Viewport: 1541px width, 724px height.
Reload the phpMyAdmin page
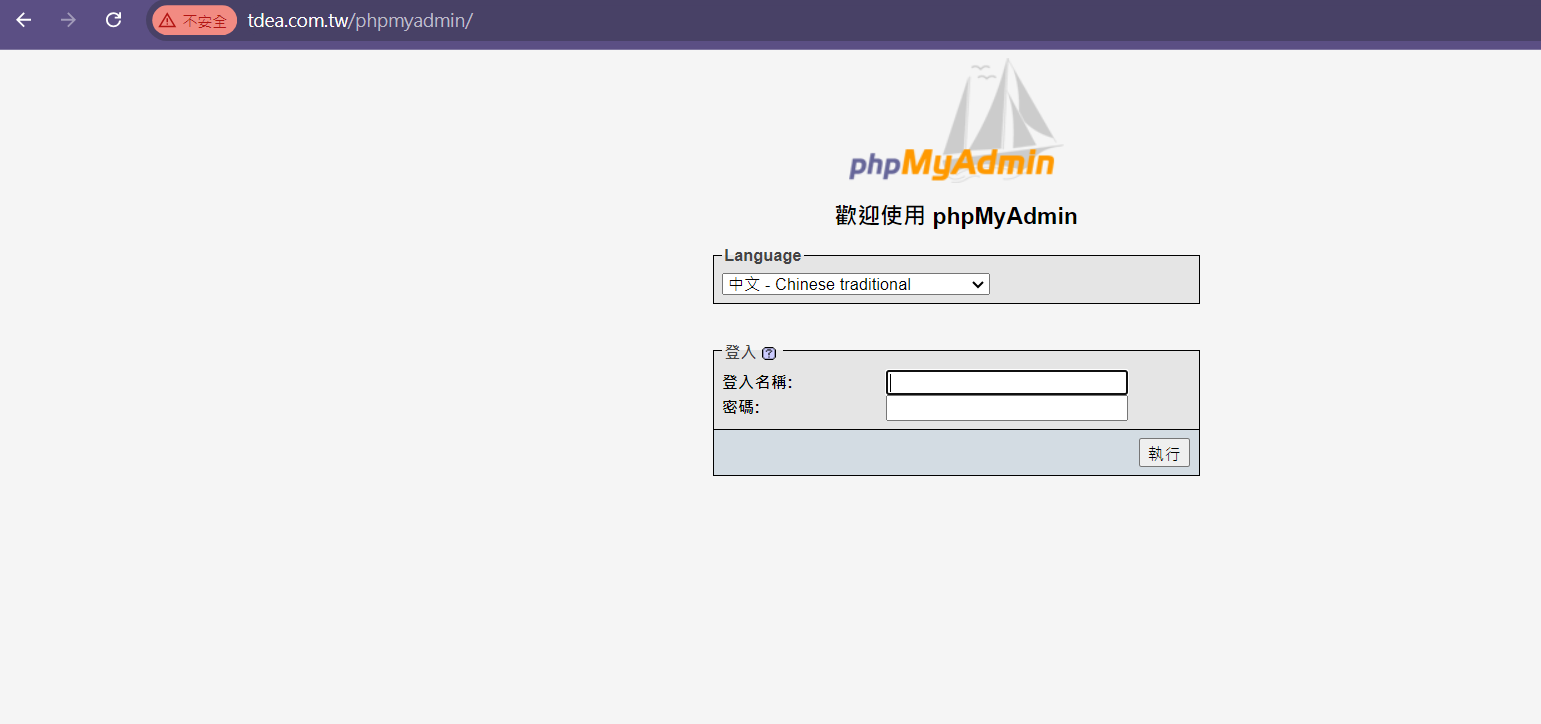click(114, 20)
